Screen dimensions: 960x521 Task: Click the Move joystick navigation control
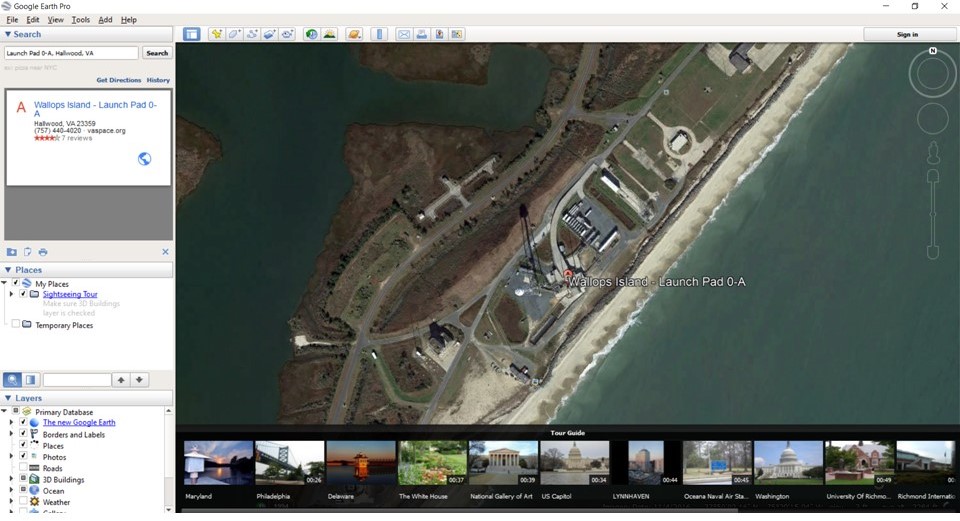[932, 119]
